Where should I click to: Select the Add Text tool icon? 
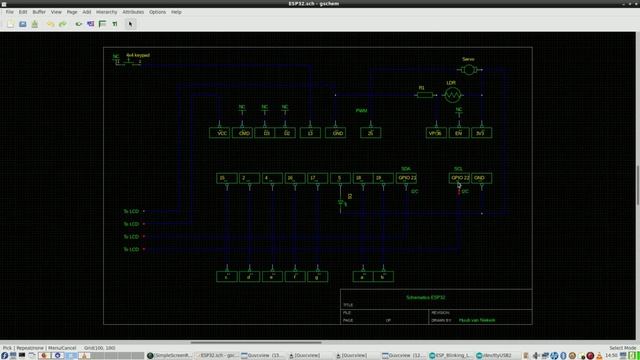click(115, 24)
